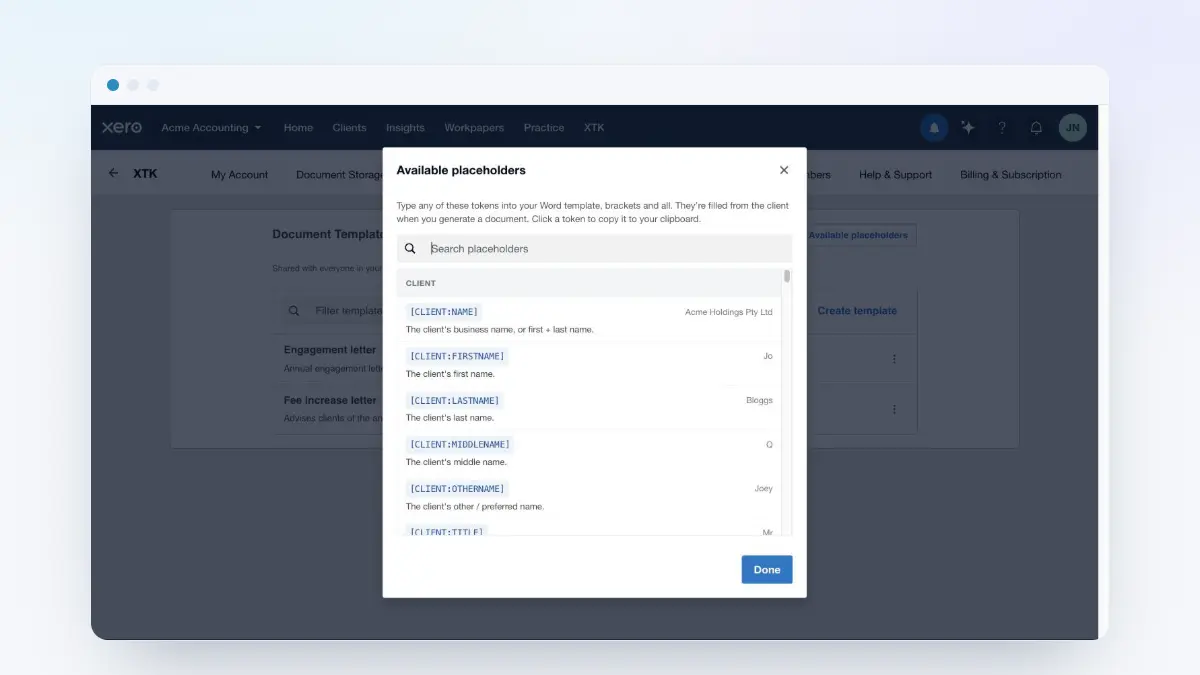Image resolution: width=1200 pixels, height=675 pixels.
Task: Open the Acme Accounting organisation dropdown
Action: (211, 128)
